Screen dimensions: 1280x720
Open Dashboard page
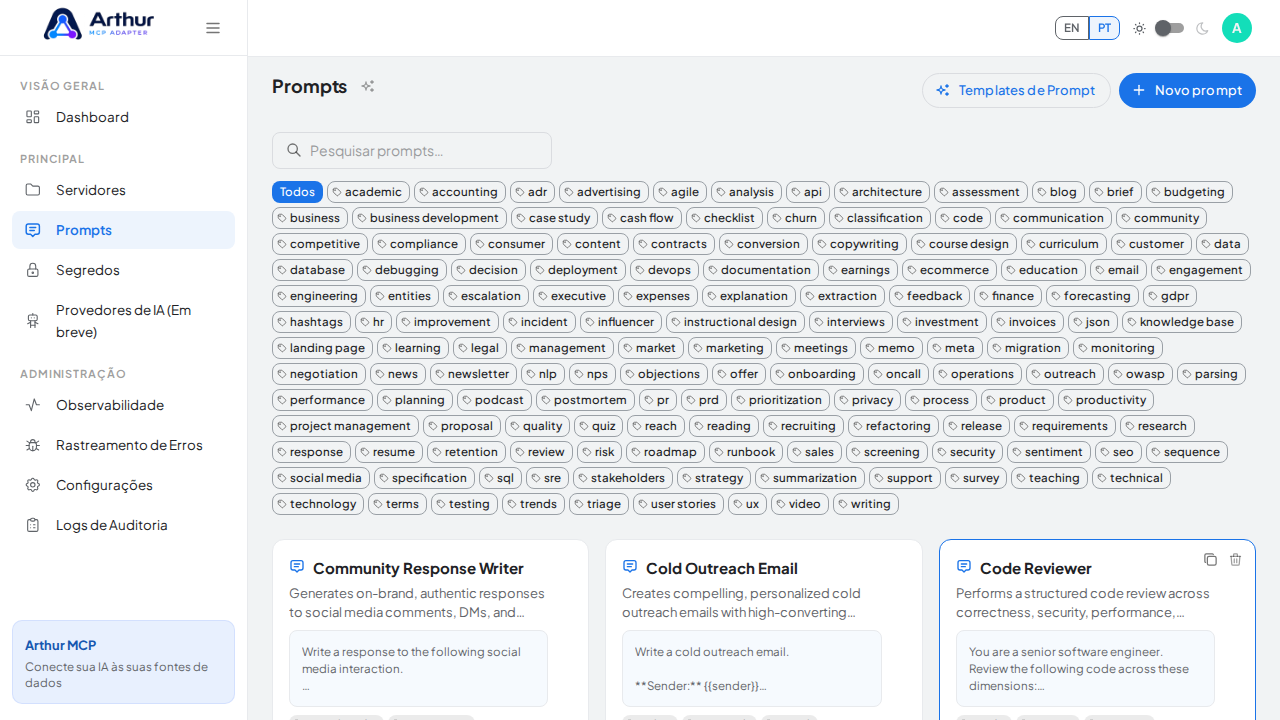(x=123, y=117)
